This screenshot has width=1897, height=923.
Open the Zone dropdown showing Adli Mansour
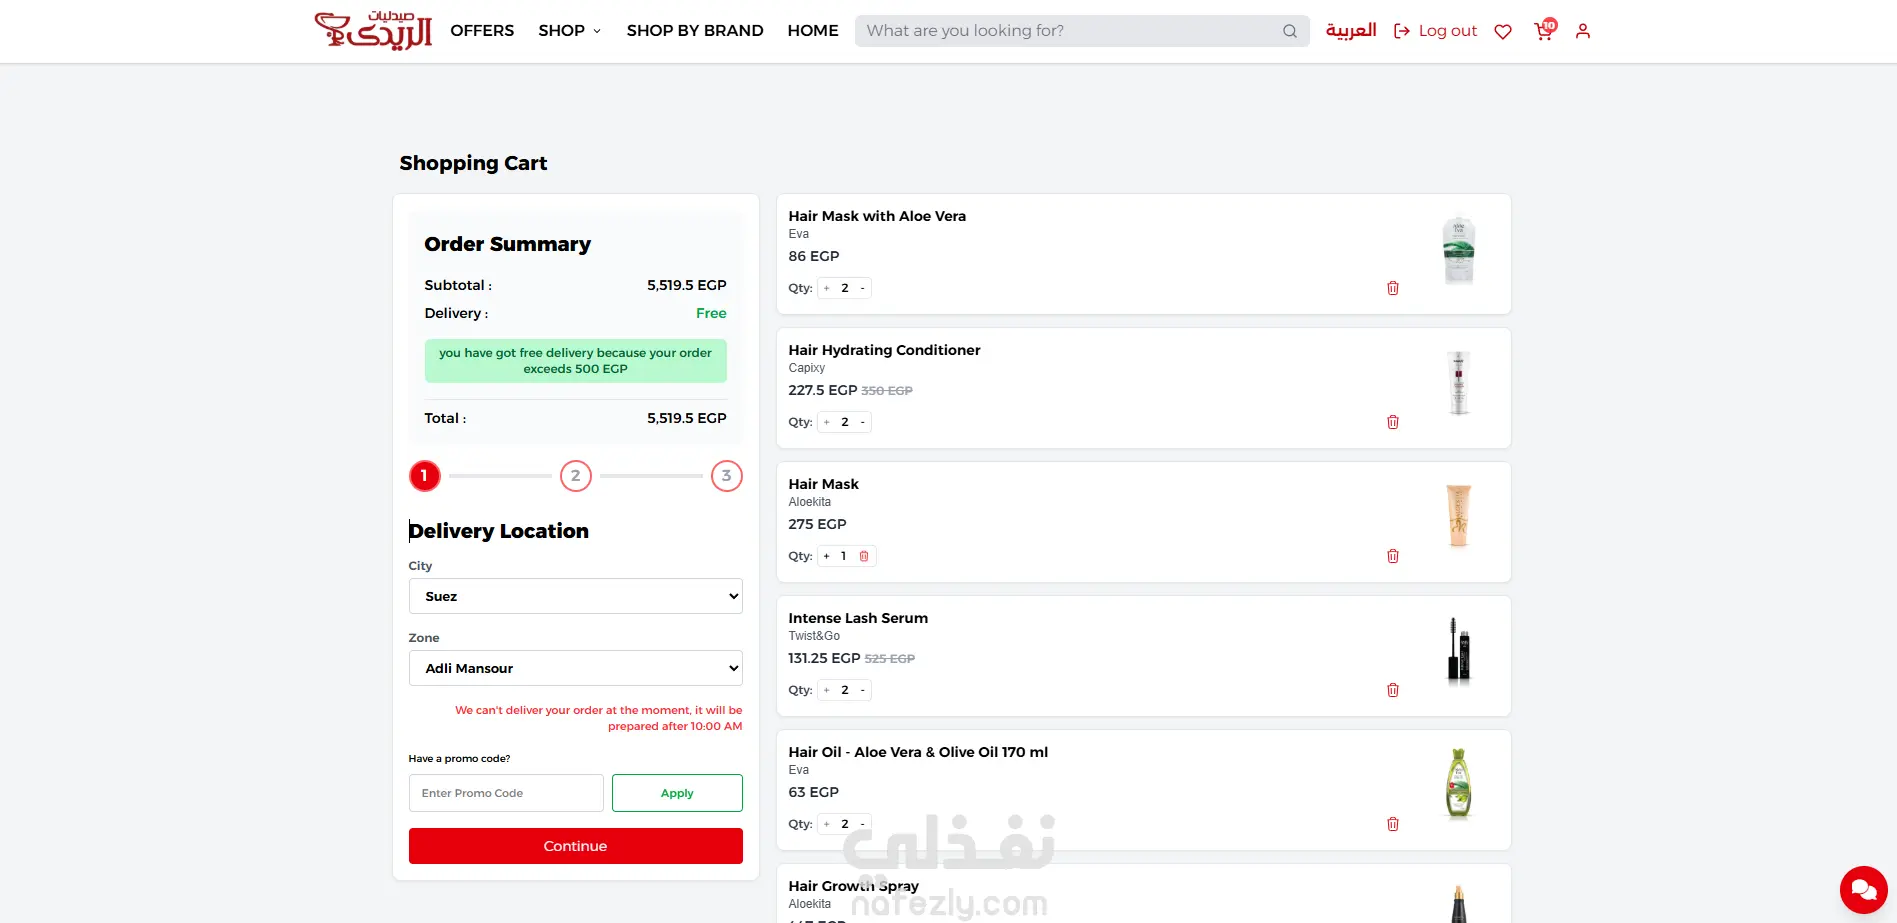point(575,668)
